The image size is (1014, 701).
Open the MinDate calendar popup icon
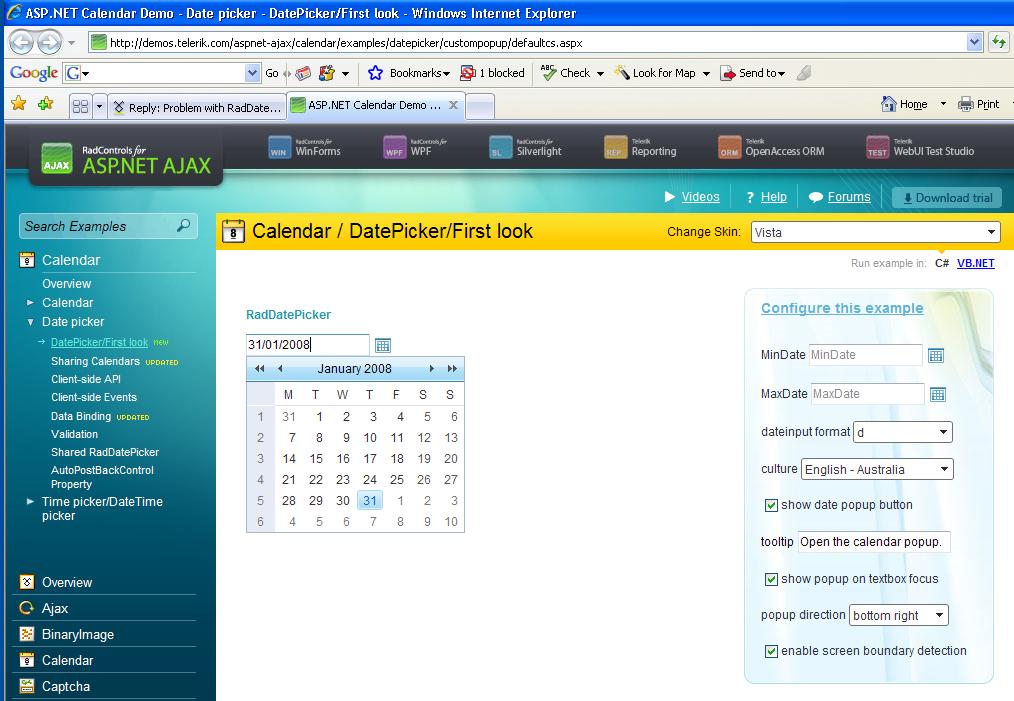click(x=936, y=355)
